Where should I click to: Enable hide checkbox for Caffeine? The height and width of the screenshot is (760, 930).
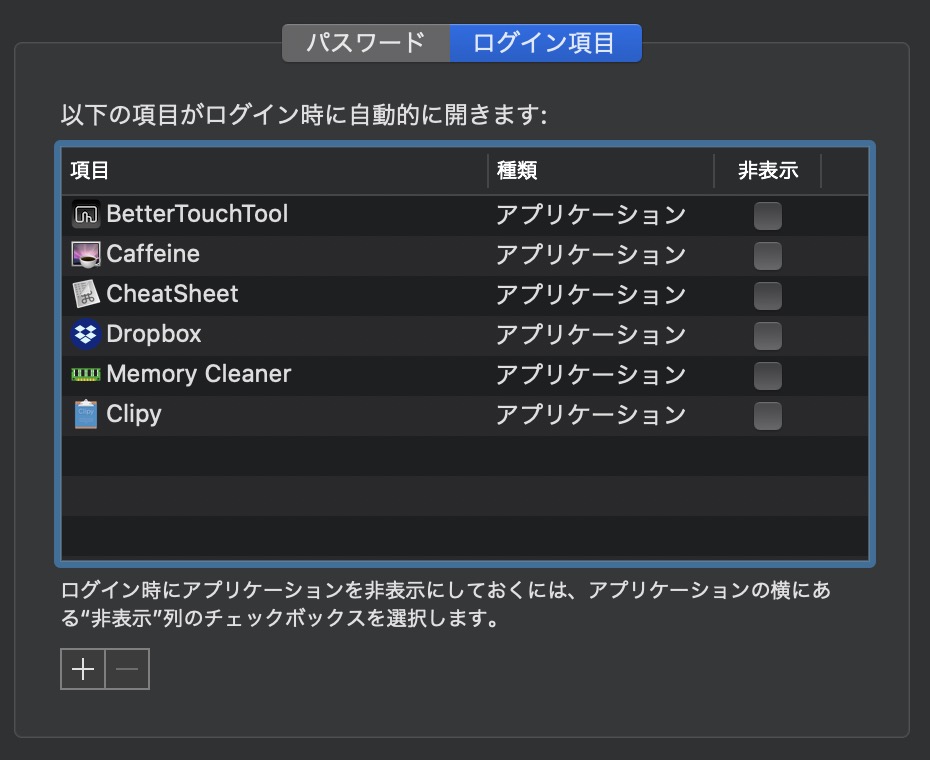767,256
